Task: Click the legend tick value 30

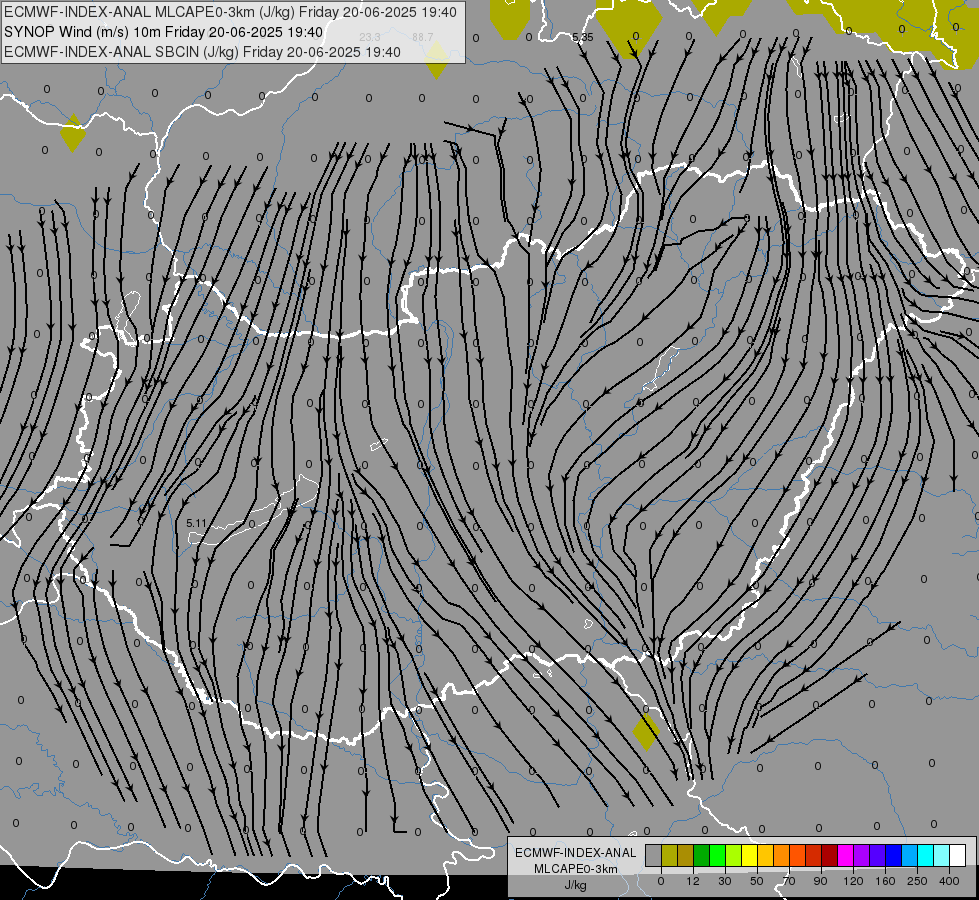Action: tap(725, 881)
